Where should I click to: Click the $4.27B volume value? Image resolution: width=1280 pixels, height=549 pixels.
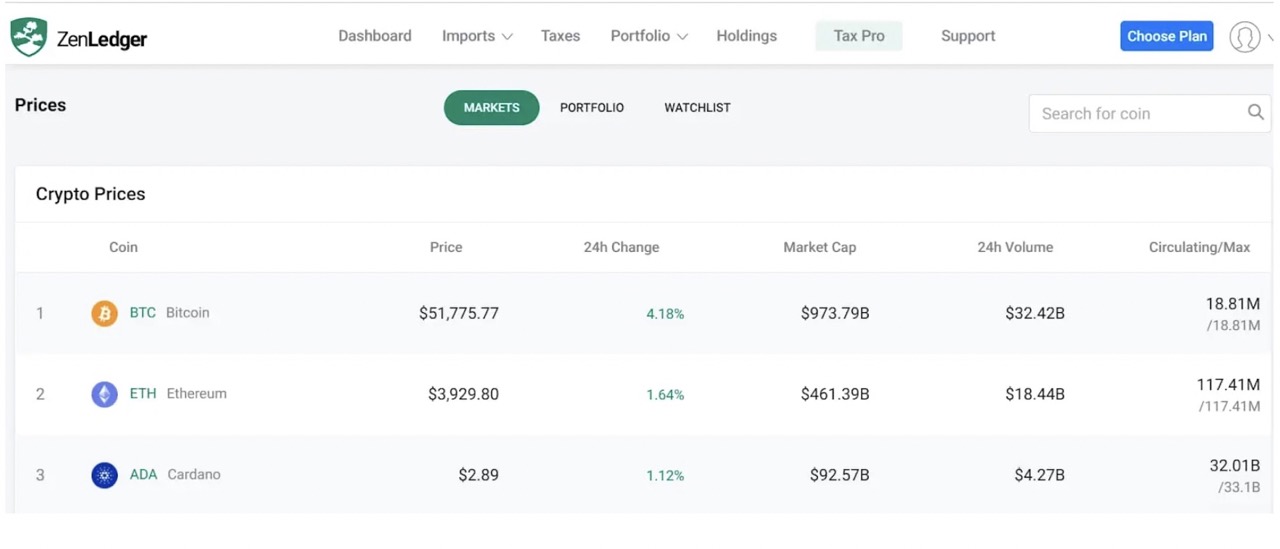pyautogui.click(x=1040, y=476)
